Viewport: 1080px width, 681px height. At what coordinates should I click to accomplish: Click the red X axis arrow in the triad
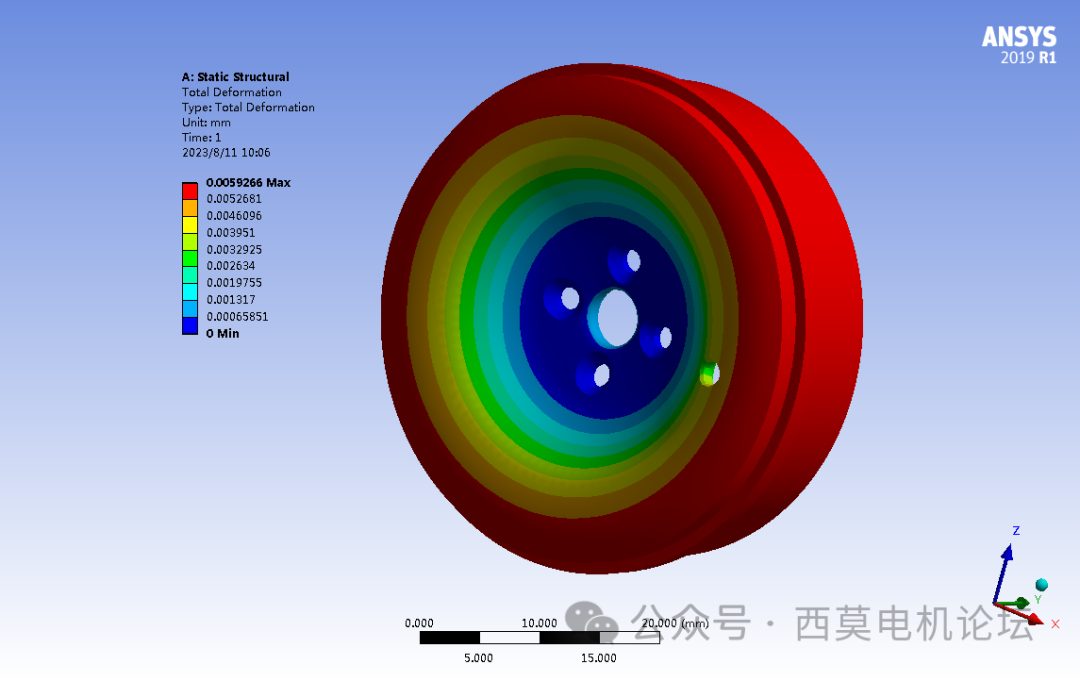point(1035,618)
